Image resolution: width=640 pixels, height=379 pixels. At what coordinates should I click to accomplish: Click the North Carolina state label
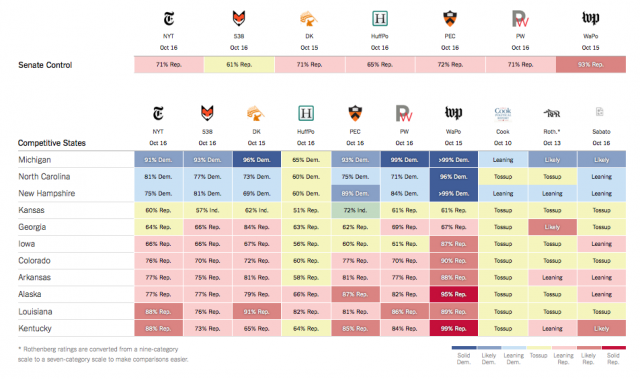point(44,177)
